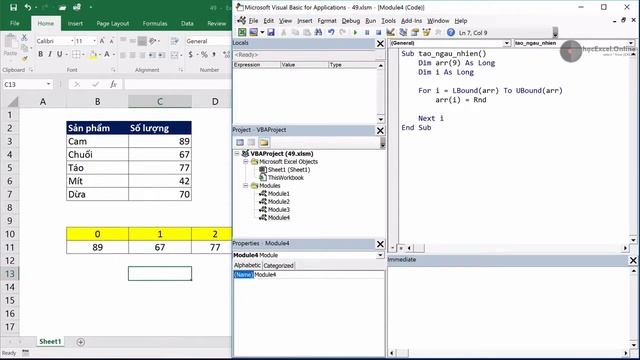Open Object Browser icon in VBA toolbar
Viewport: 640px width, 360px height.
(x=427, y=32)
